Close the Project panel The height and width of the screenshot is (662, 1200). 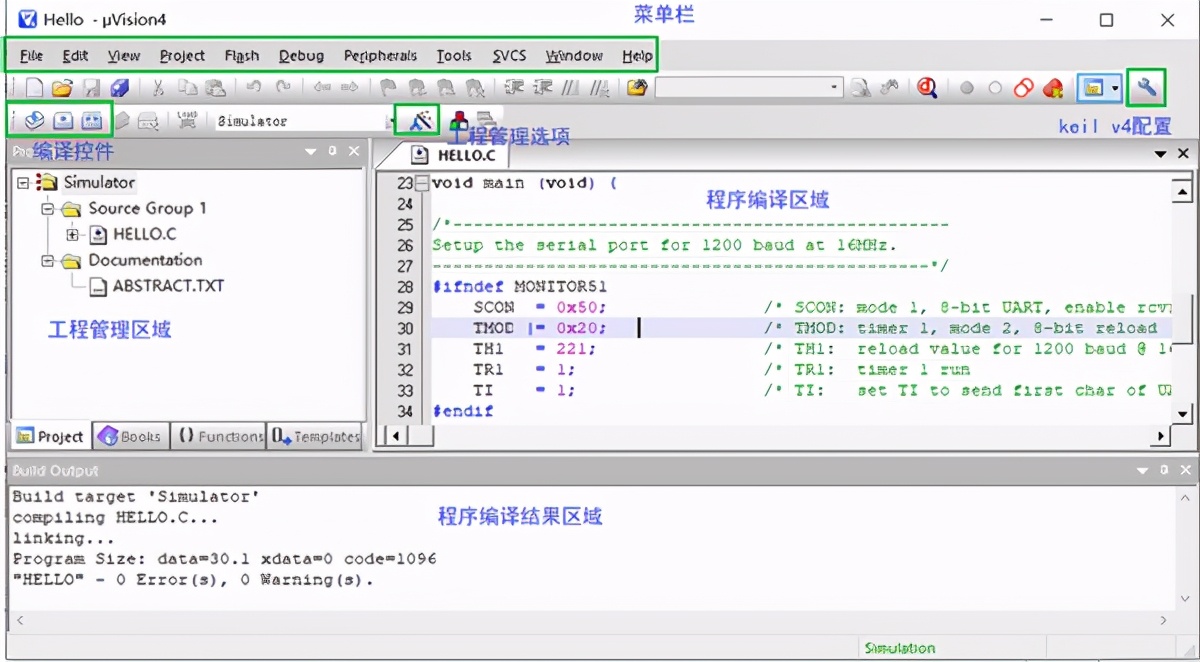point(353,151)
